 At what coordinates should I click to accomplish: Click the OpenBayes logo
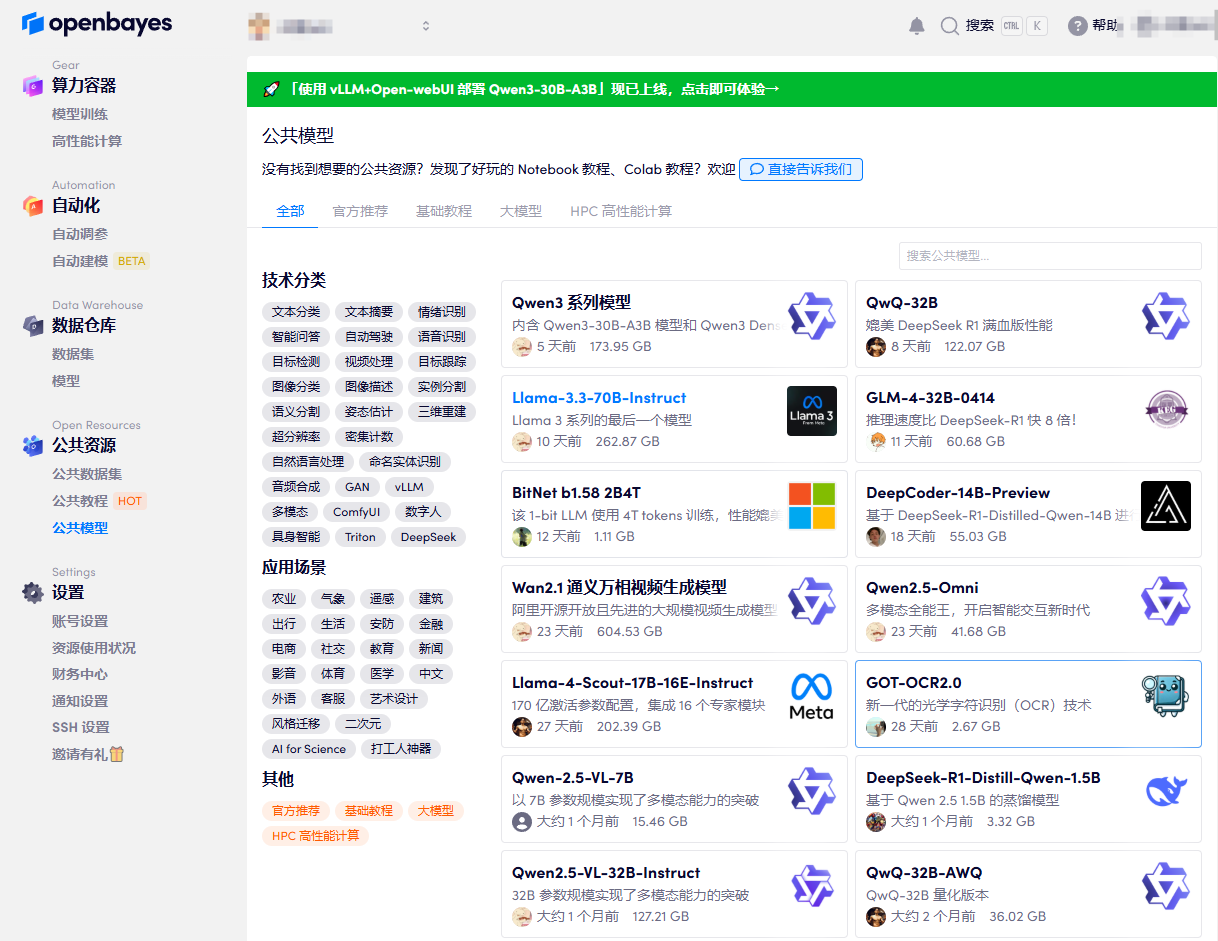(96, 23)
